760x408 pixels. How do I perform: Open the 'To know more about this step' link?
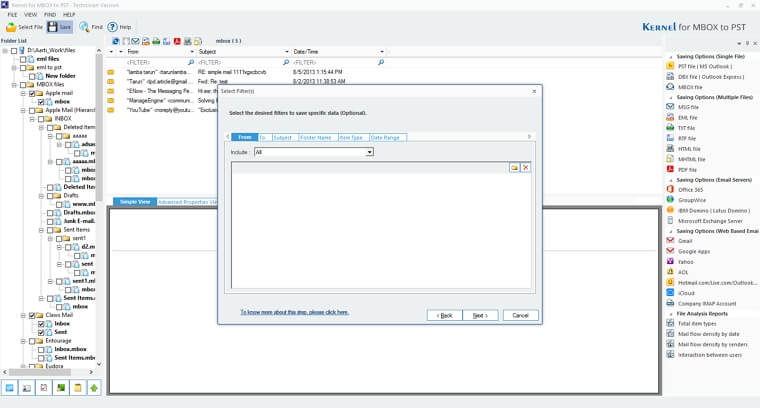[x=295, y=313]
